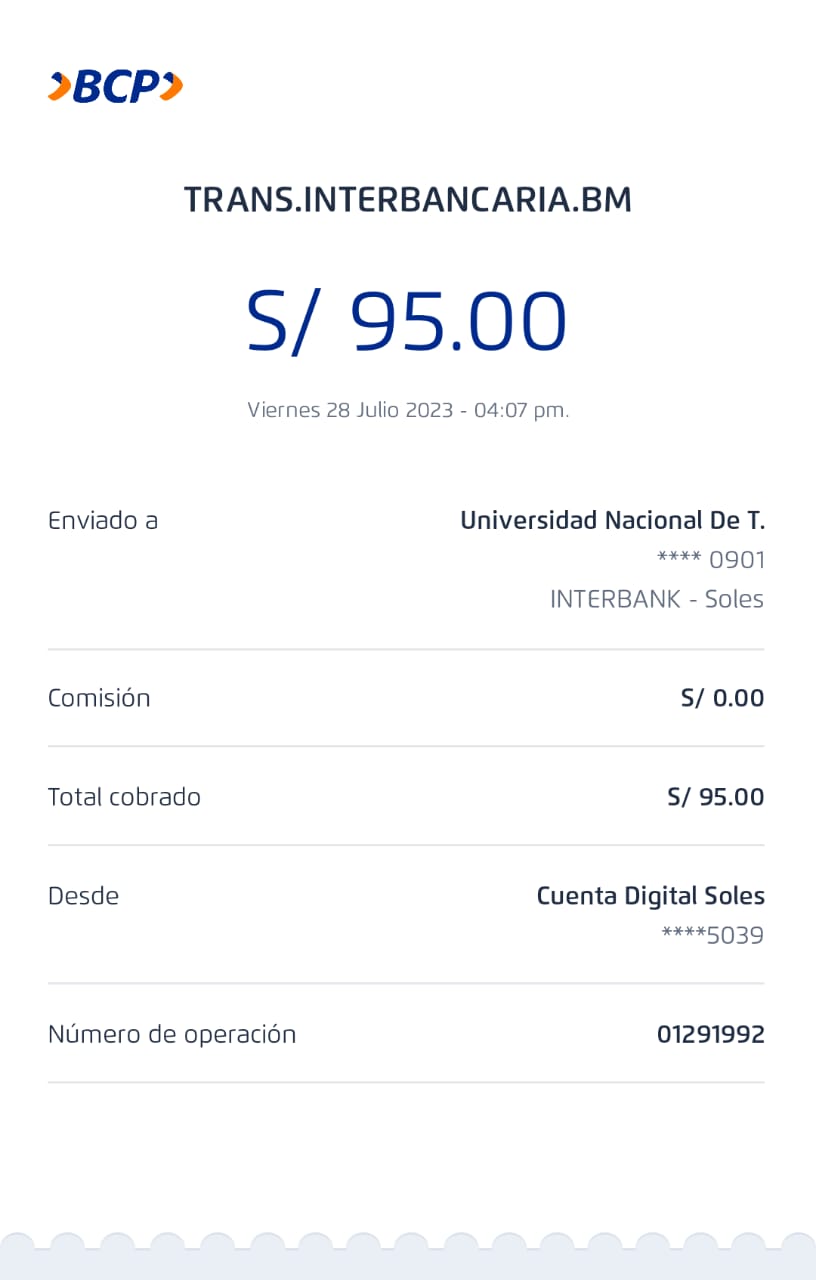This screenshot has width=816, height=1280.
Task: Click the 'Enviado a' label
Action: (x=103, y=520)
